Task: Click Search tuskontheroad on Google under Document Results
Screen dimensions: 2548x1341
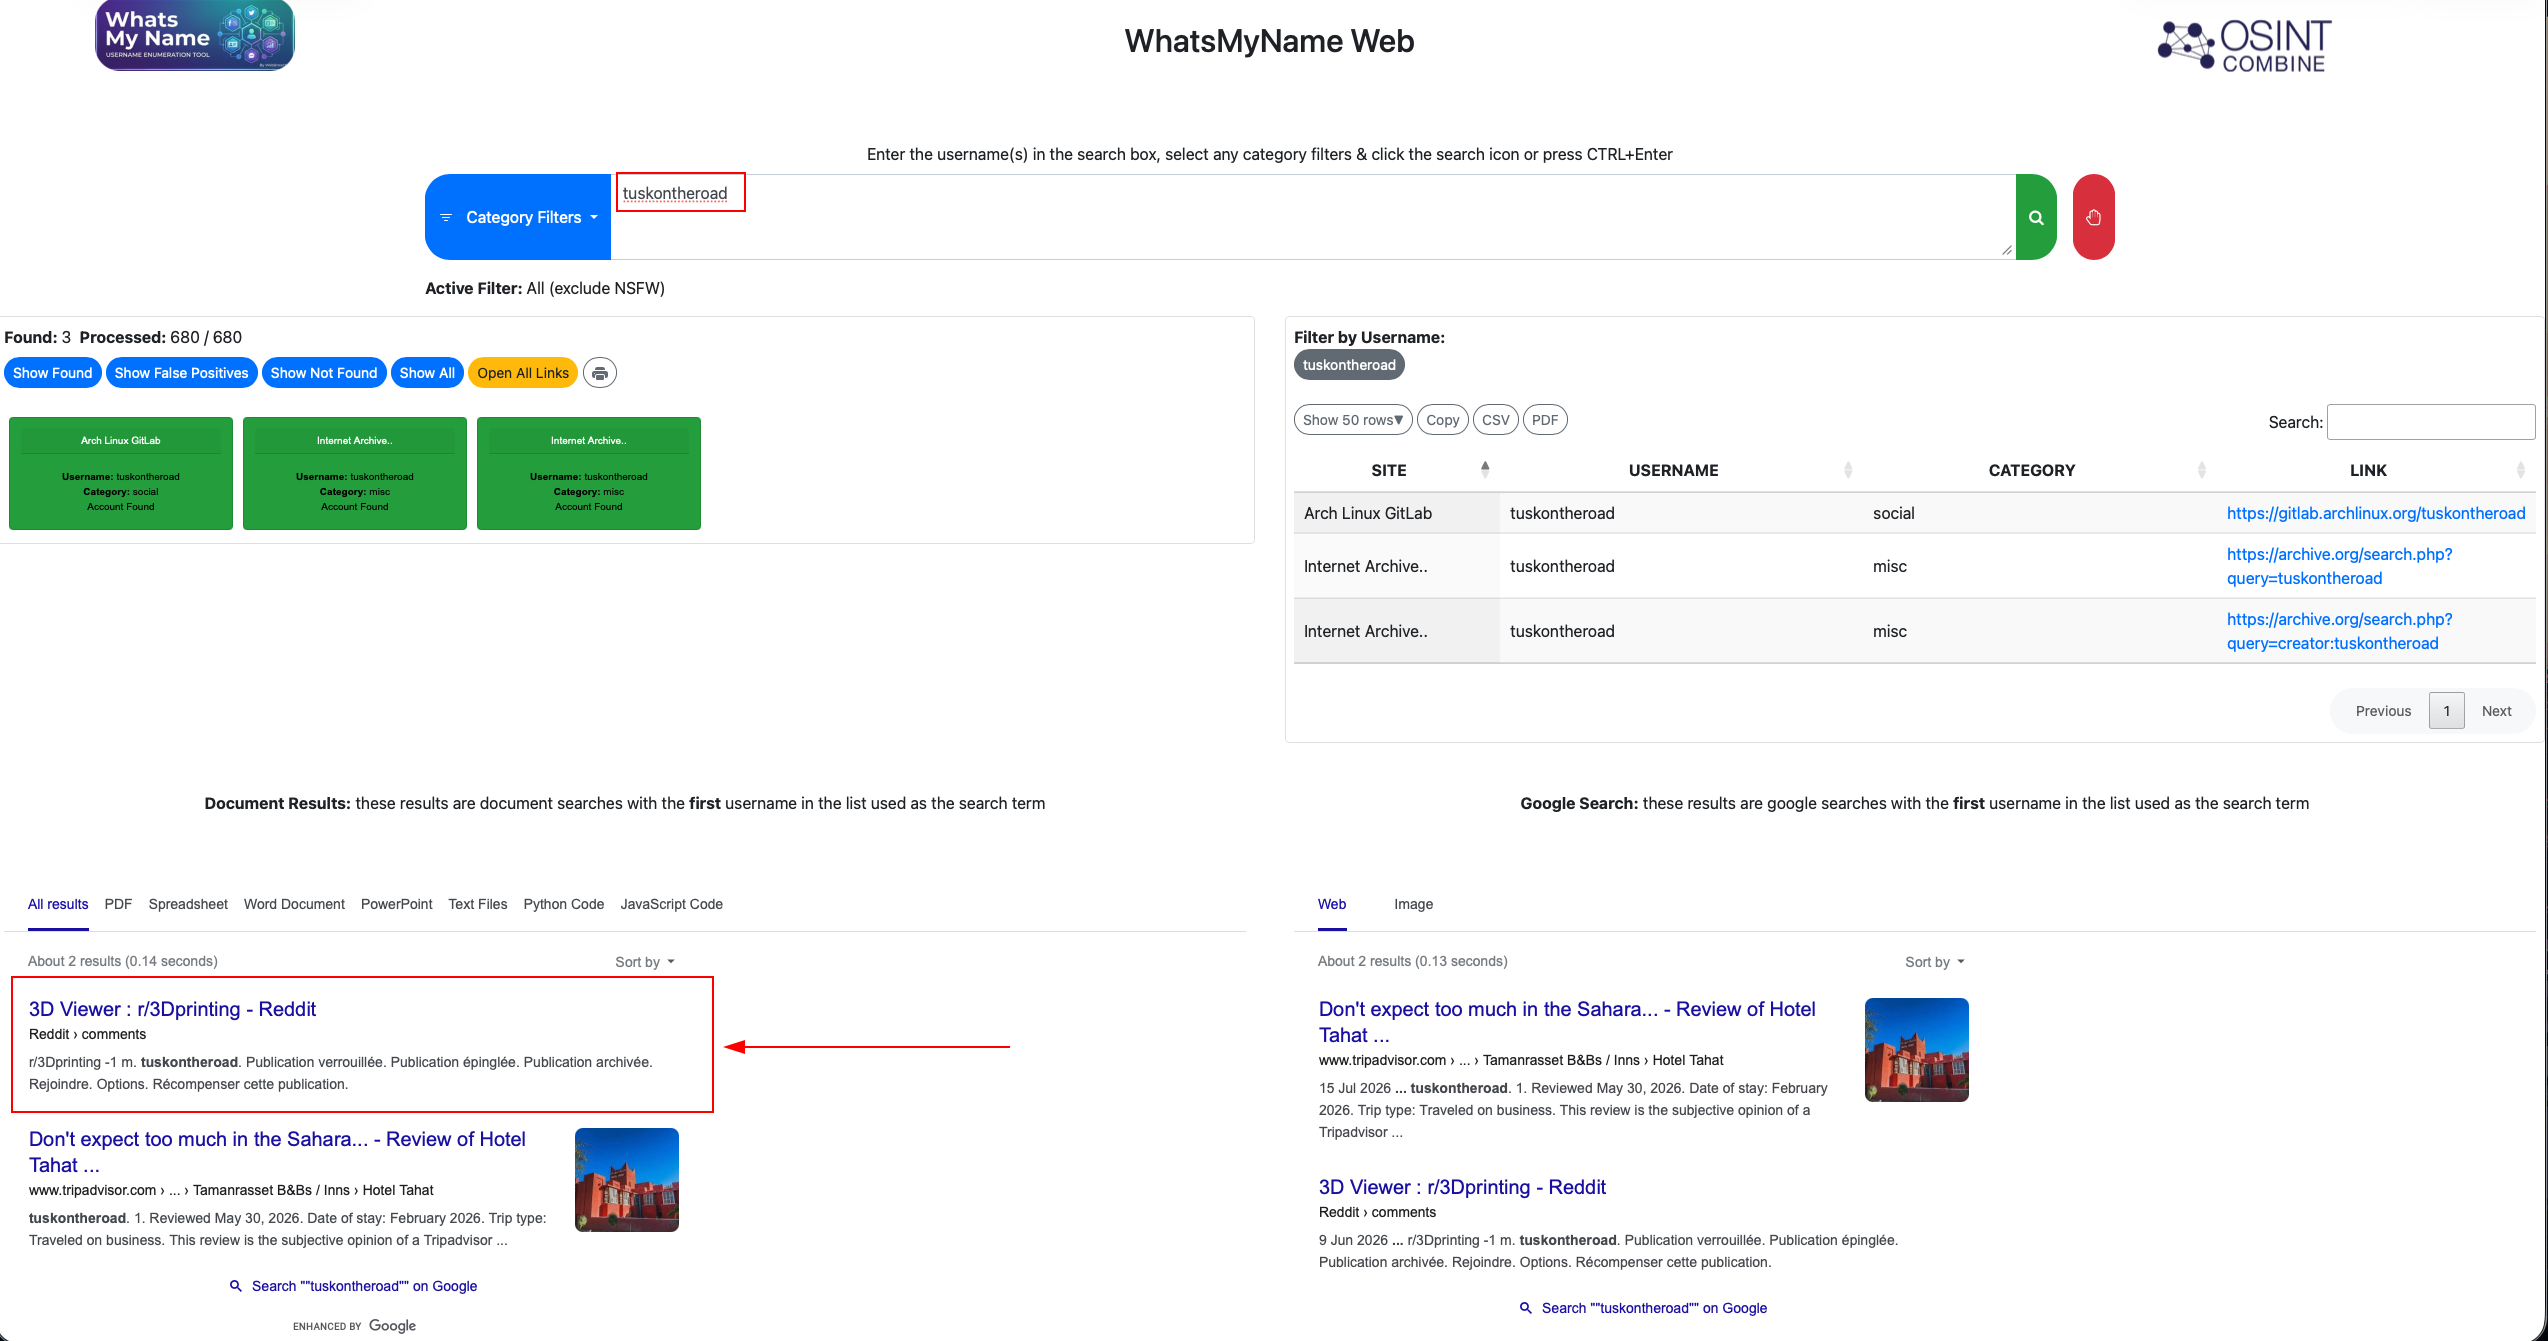Action: pyautogui.click(x=364, y=1286)
